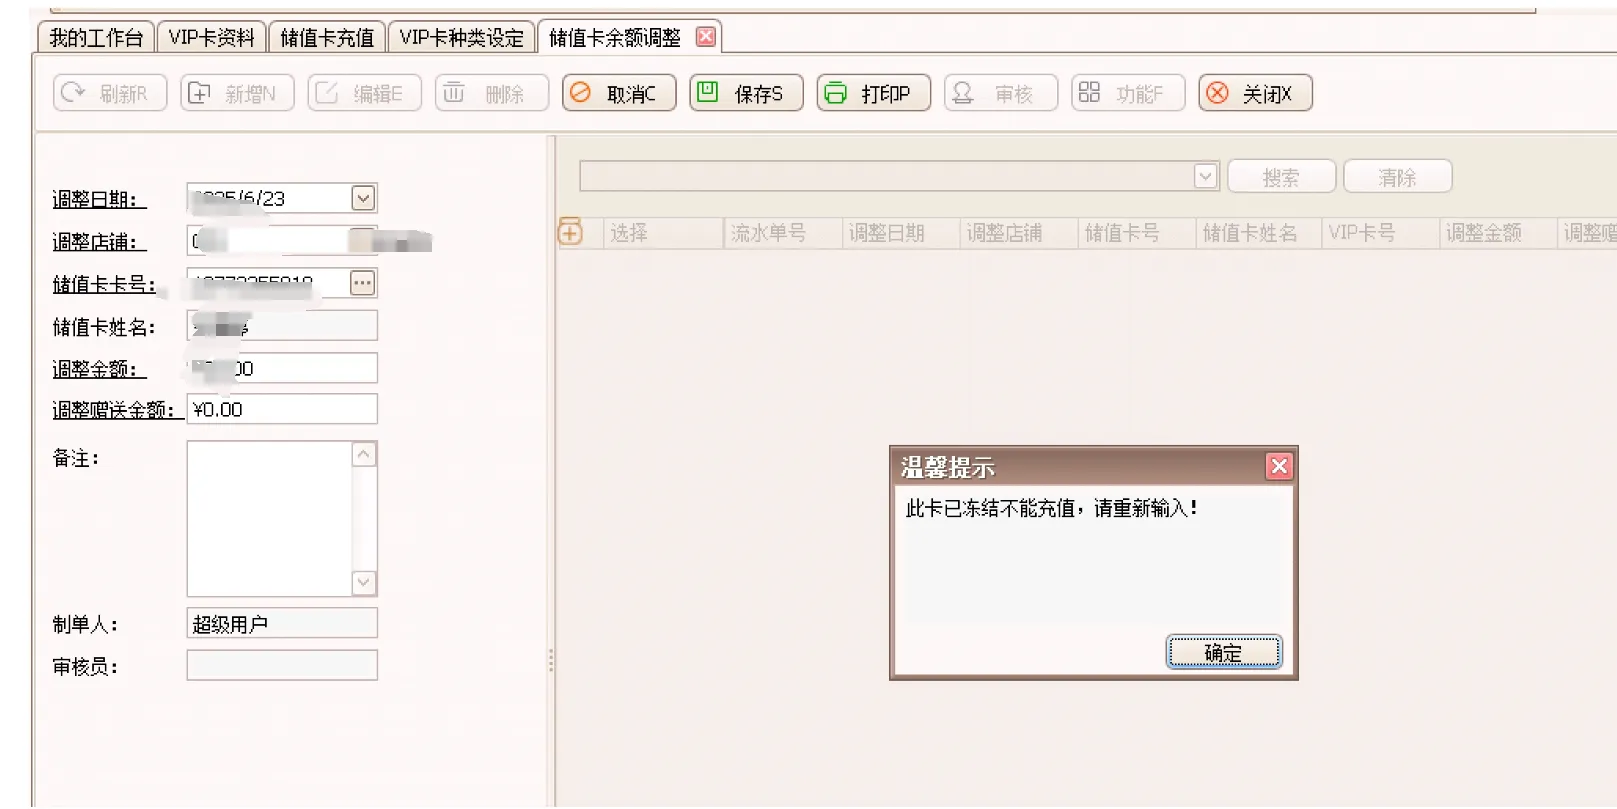1617x809 pixels.
Task: Expand the search criteria combo box
Action: [x=1205, y=177]
